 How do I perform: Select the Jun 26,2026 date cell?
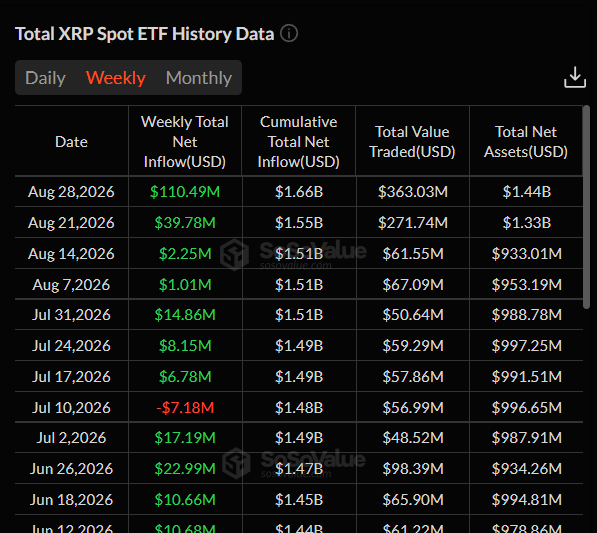coord(71,469)
